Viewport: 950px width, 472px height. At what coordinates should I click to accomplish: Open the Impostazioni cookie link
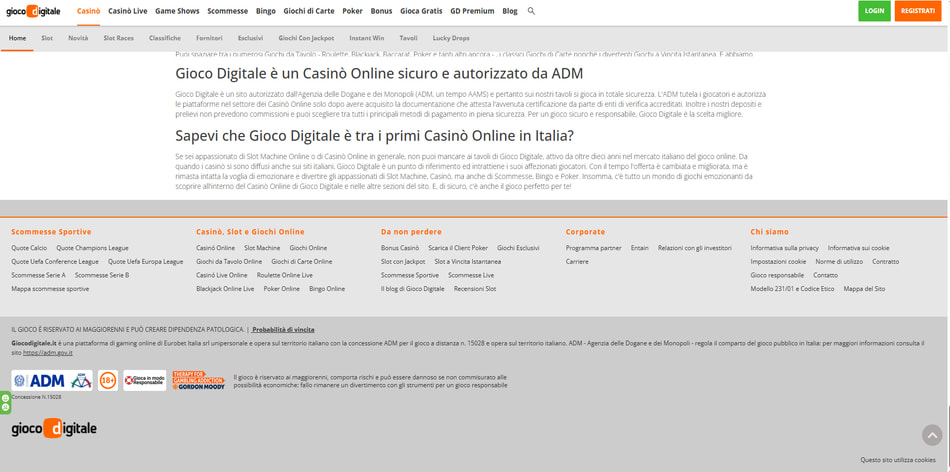779,262
